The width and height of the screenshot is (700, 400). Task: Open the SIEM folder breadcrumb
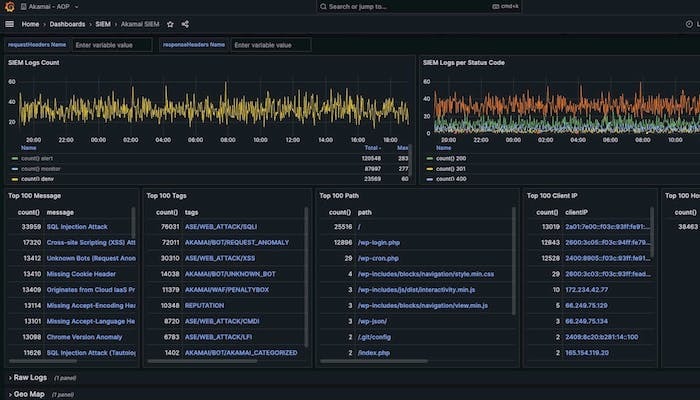[x=103, y=24]
